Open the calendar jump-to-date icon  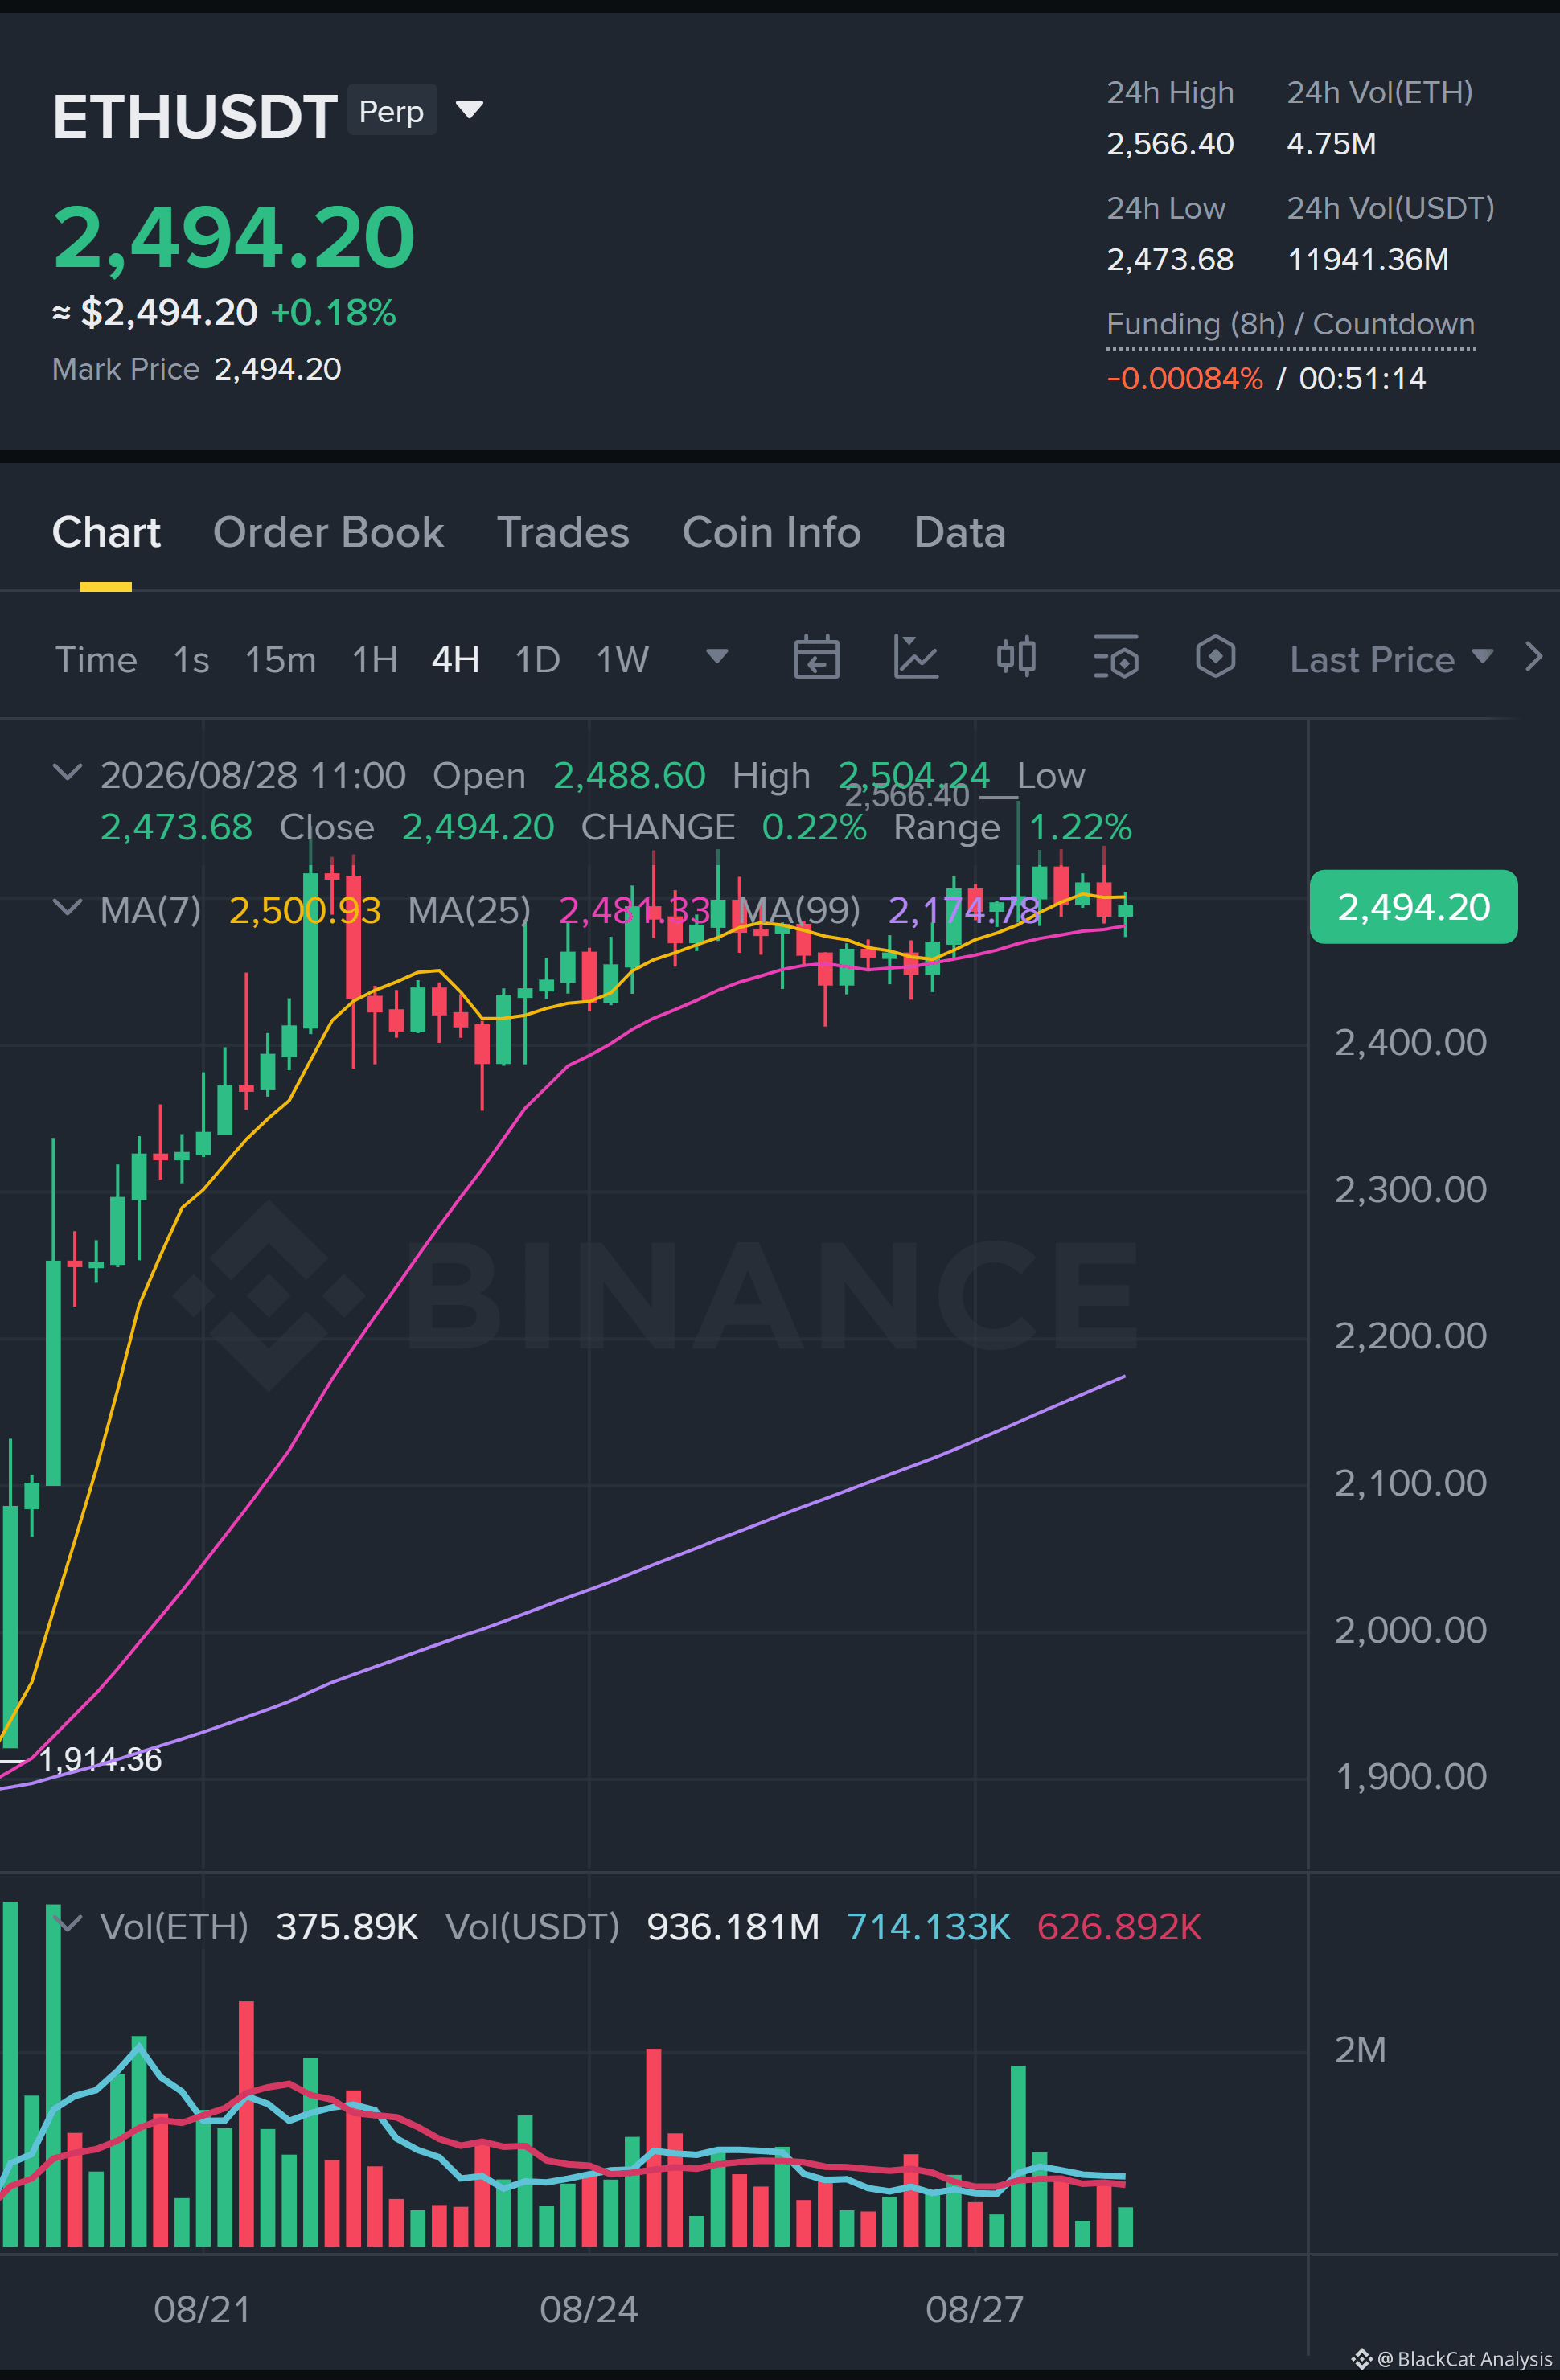(x=816, y=658)
